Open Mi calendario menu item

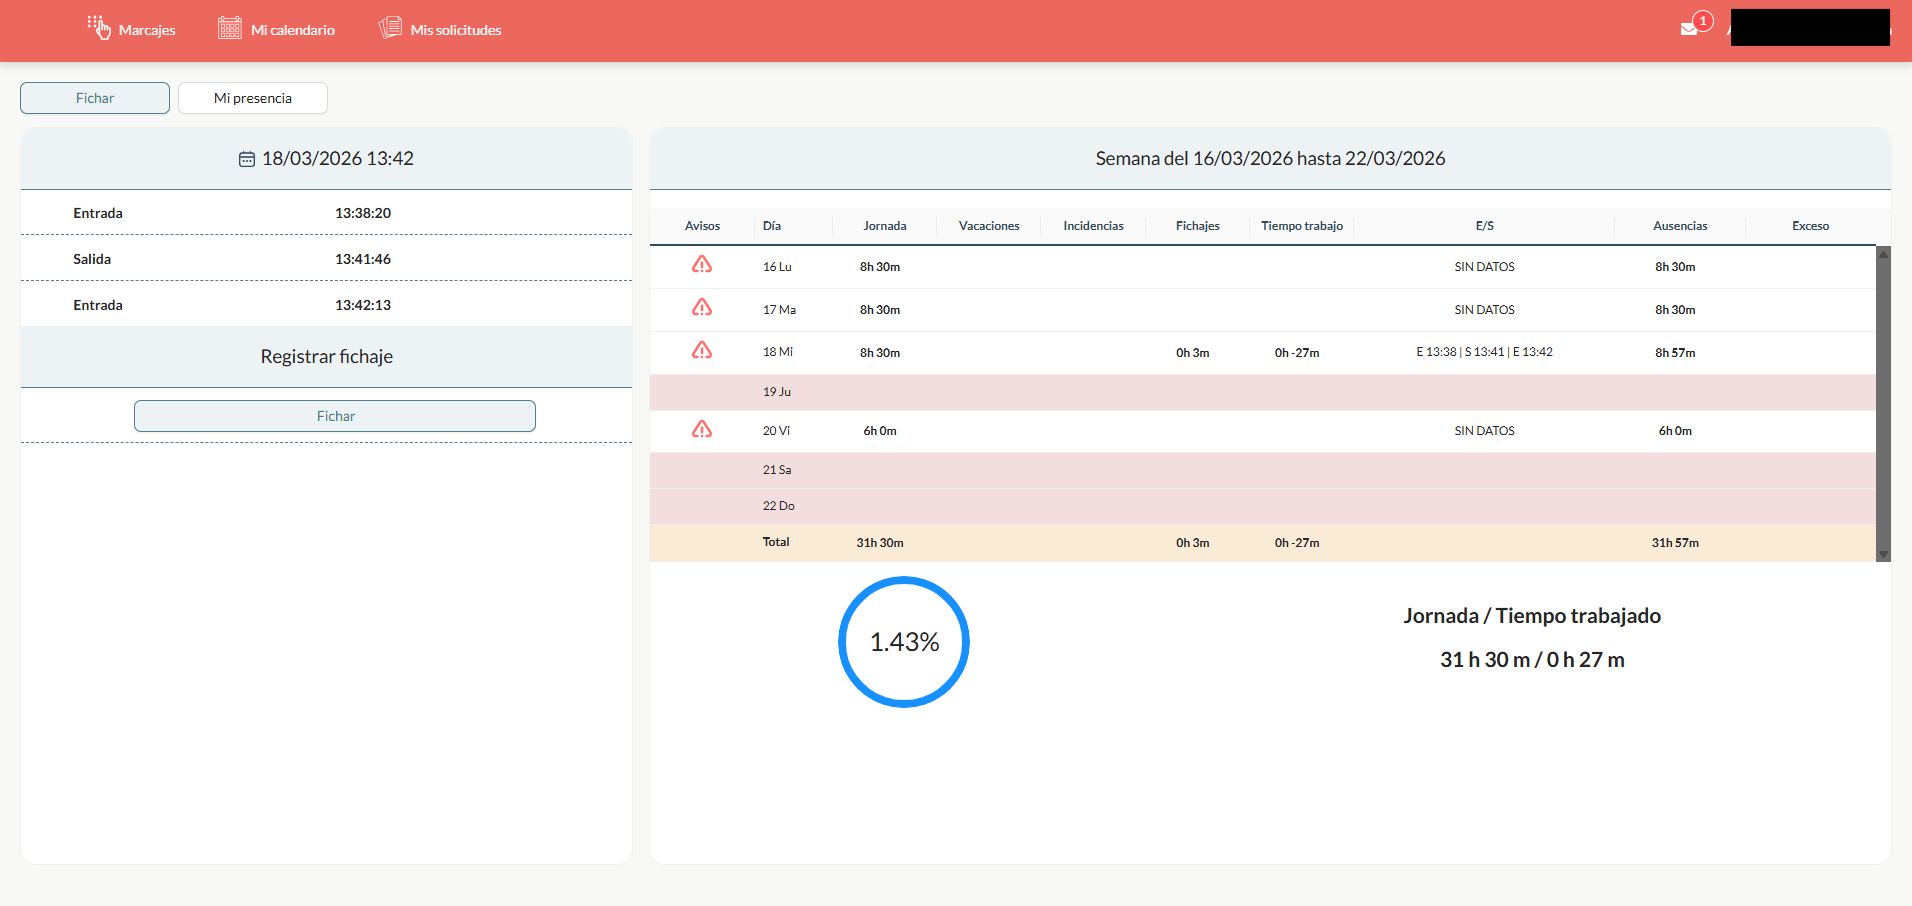point(292,30)
